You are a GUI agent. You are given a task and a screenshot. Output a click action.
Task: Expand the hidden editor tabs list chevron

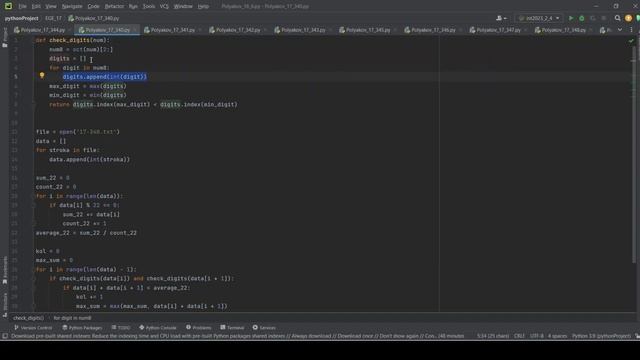point(620,30)
